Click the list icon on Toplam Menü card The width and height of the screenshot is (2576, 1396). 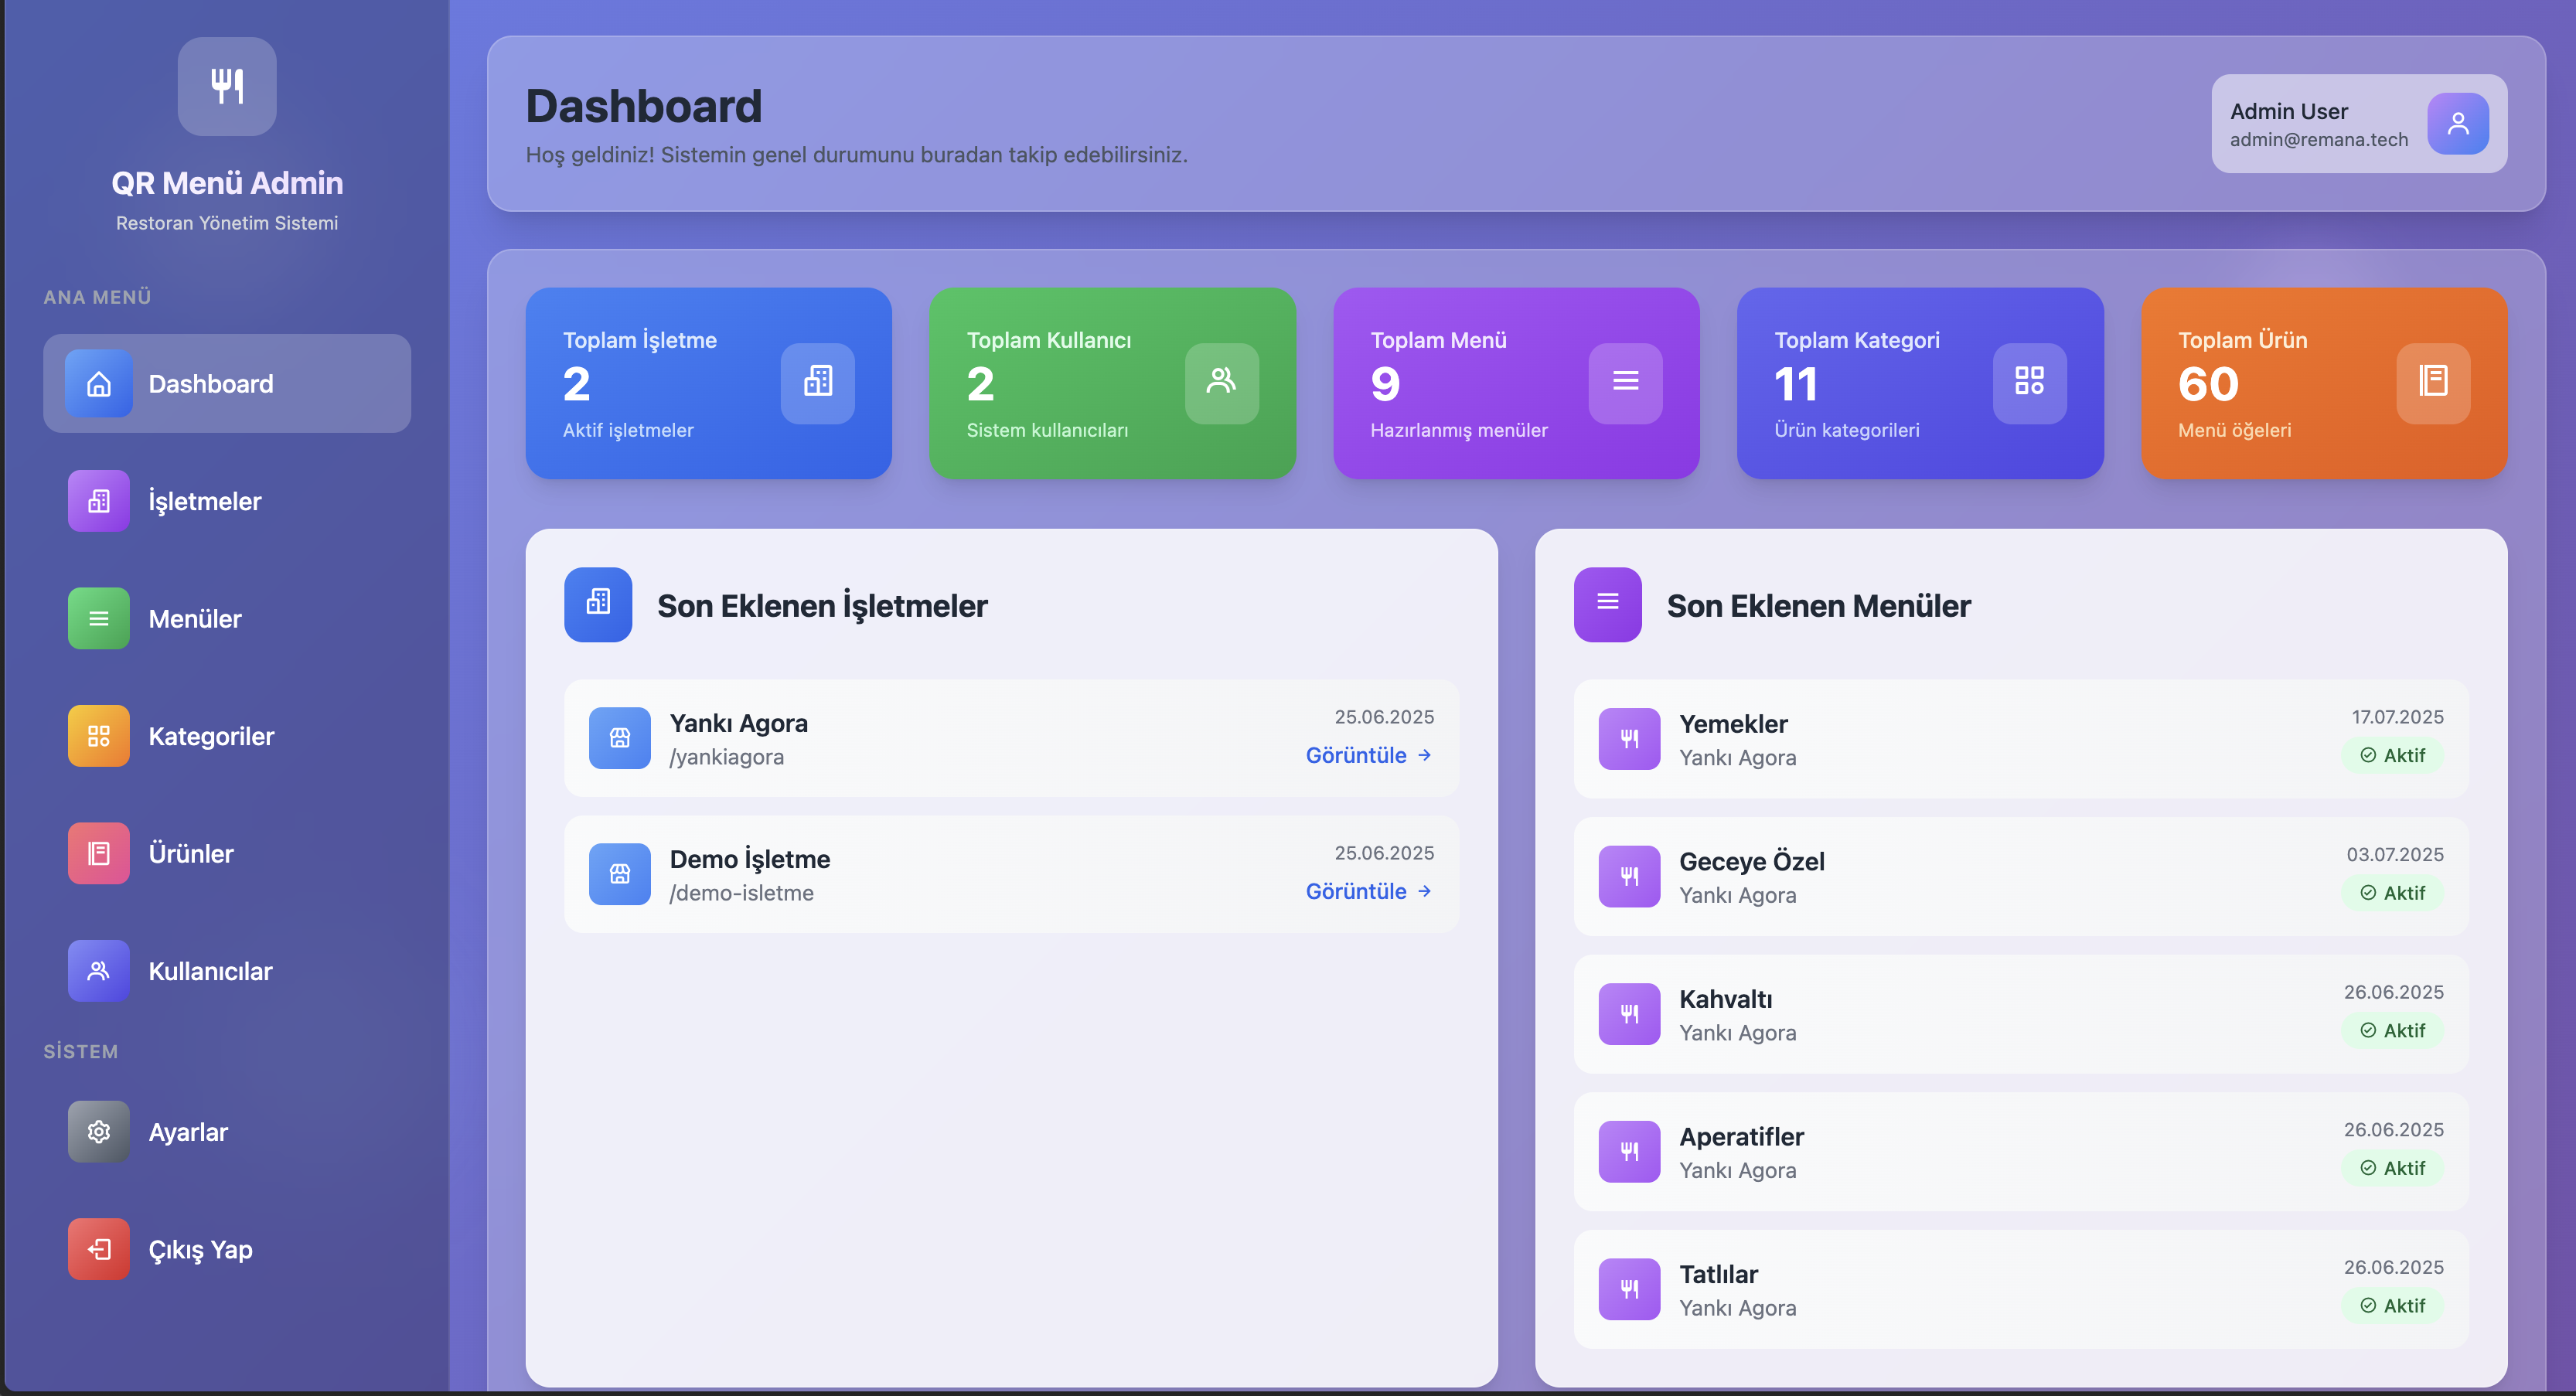coord(1625,382)
